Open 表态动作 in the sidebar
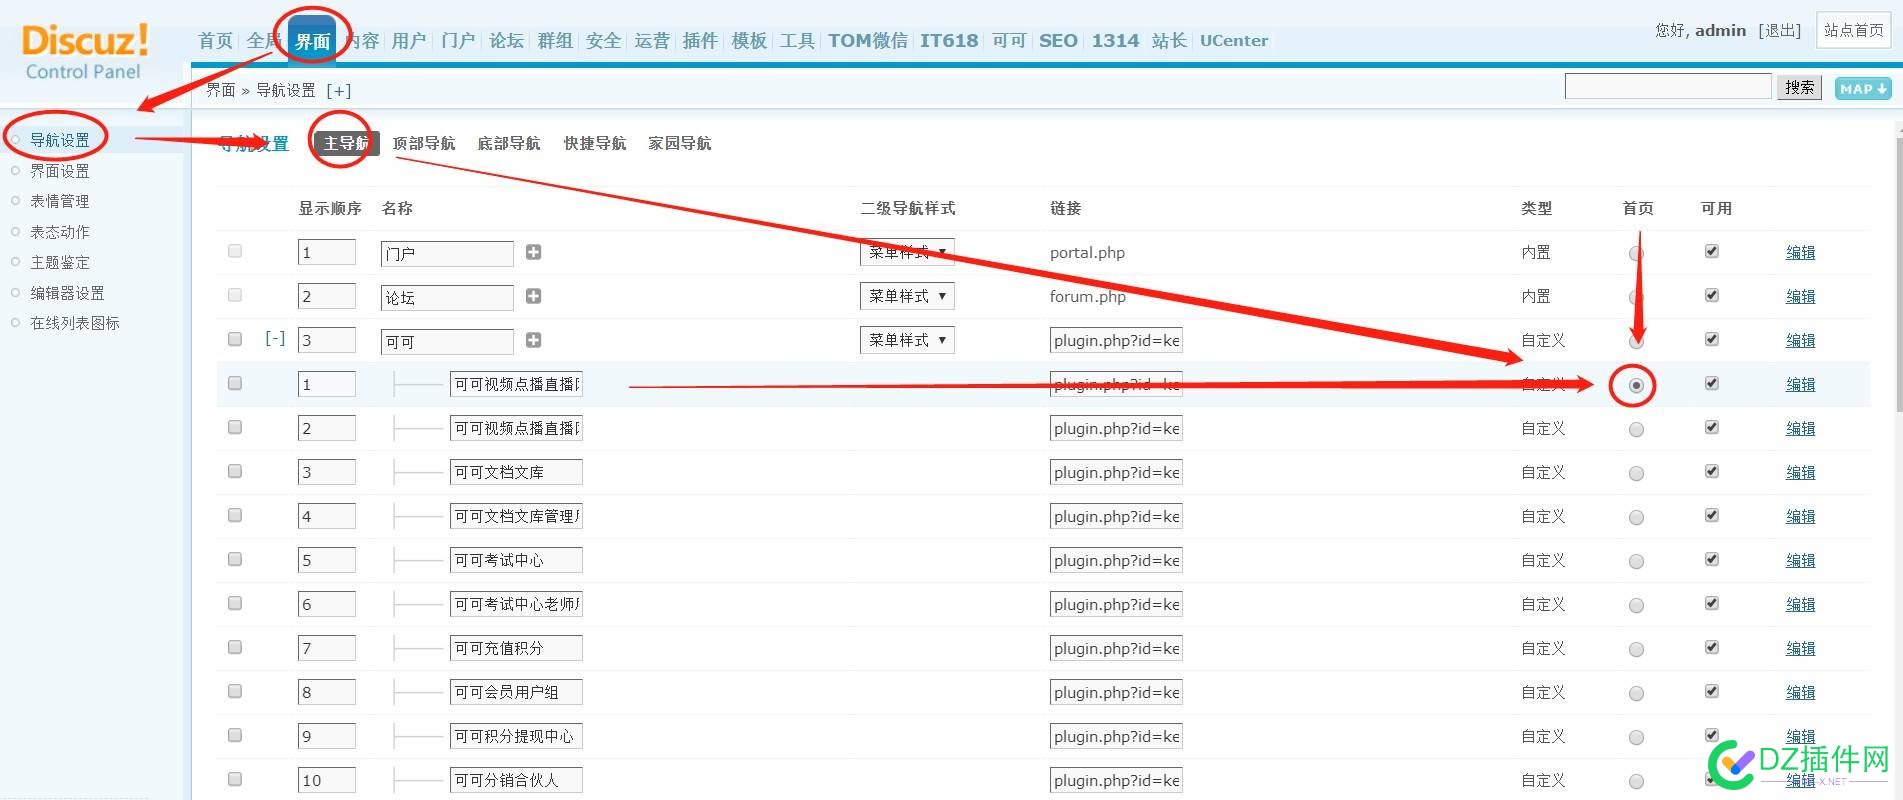Image resolution: width=1903 pixels, height=800 pixels. pos(60,232)
